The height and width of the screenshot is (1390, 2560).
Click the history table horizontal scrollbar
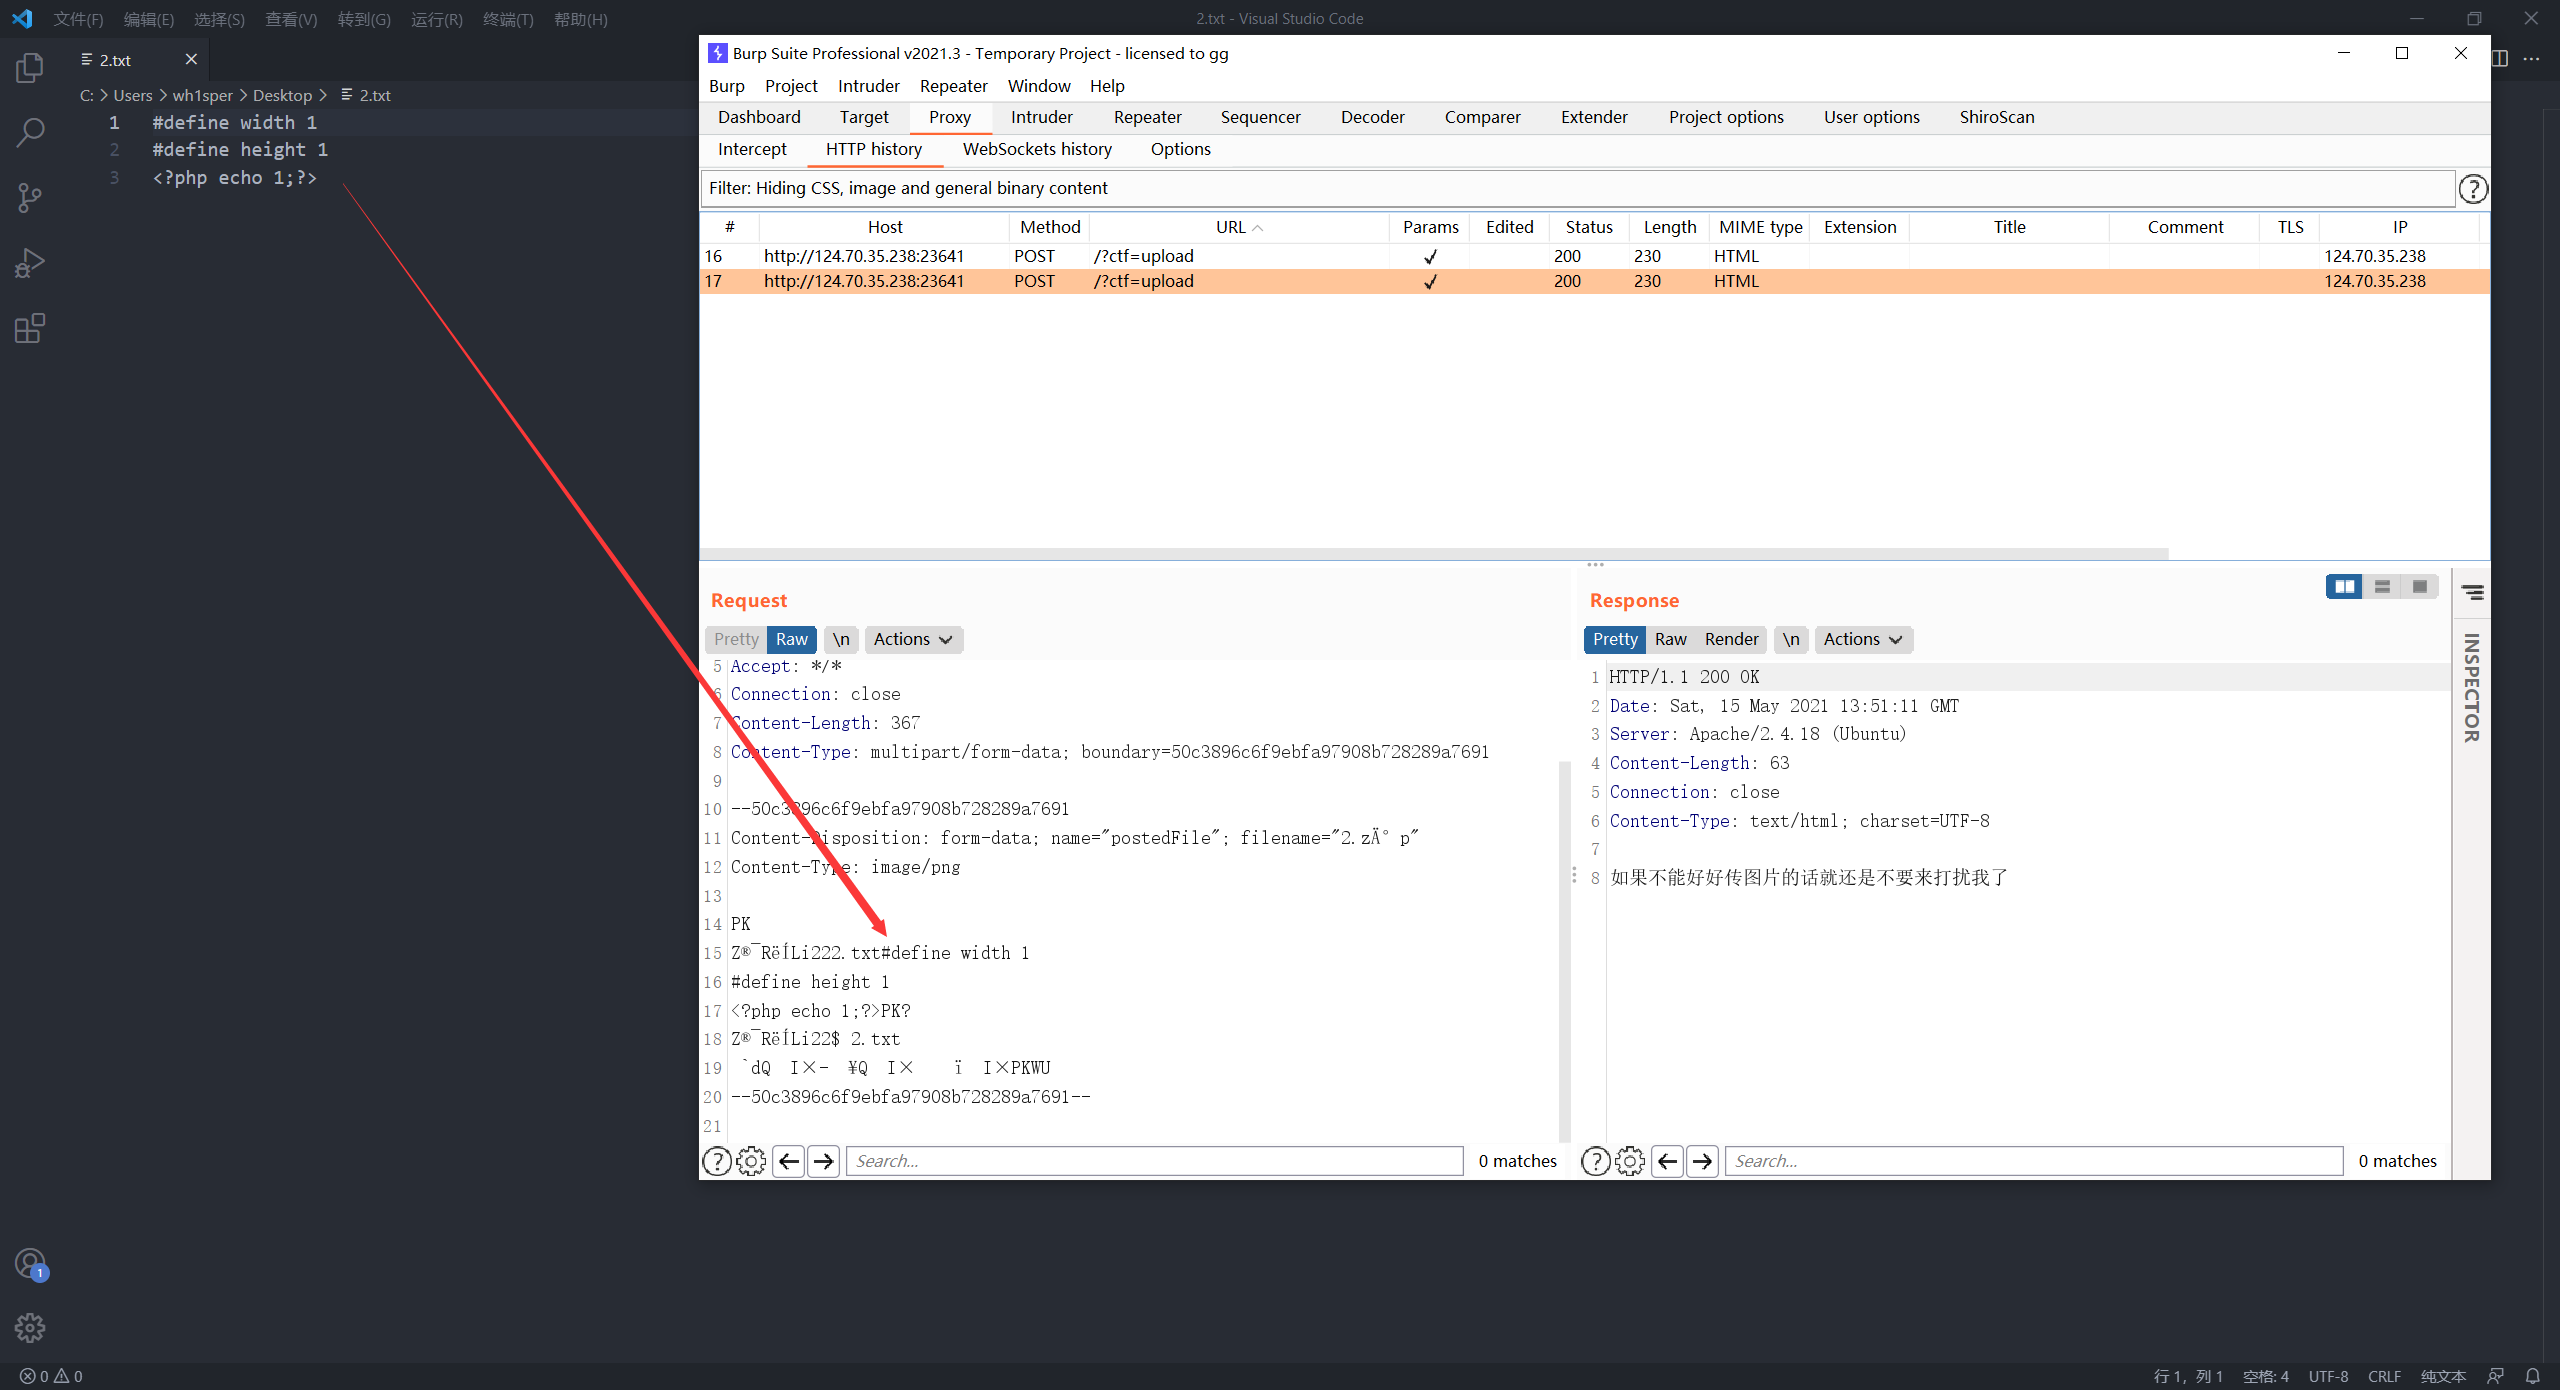coord(1434,553)
